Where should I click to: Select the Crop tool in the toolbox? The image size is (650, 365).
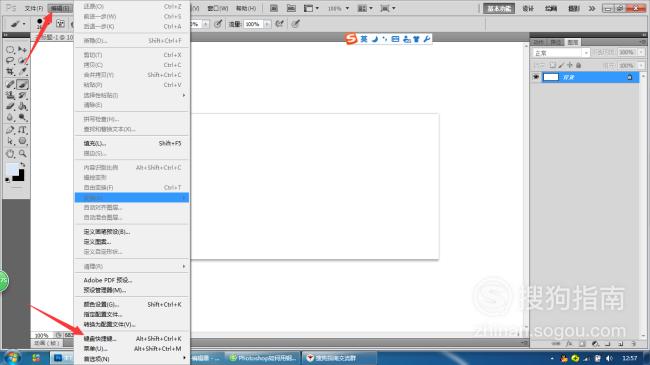pos(10,72)
